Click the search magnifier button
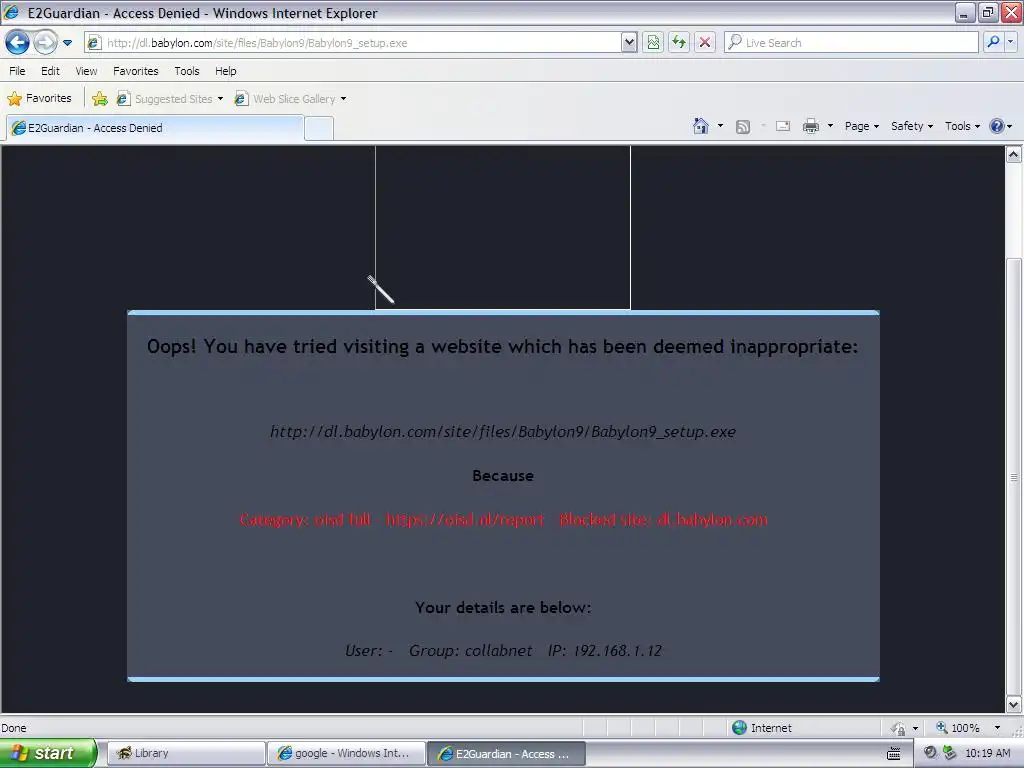The width and height of the screenshot is (1024, 768). (x=993, y=42)
